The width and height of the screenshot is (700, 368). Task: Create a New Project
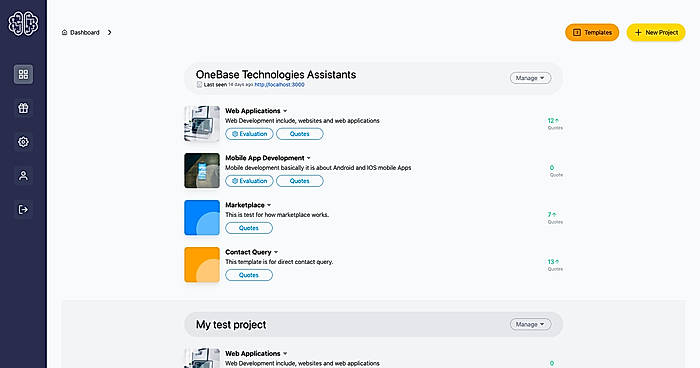(x=656, y=32)
